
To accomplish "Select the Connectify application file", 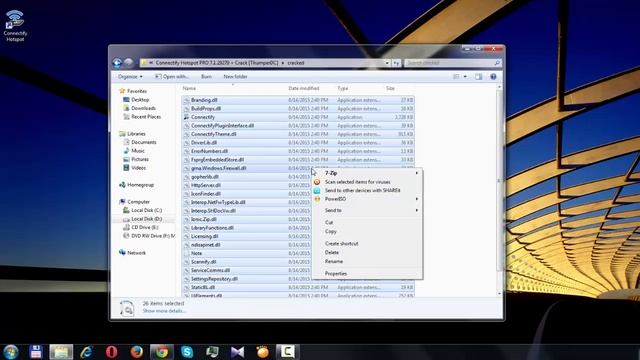I will point(298,117).
